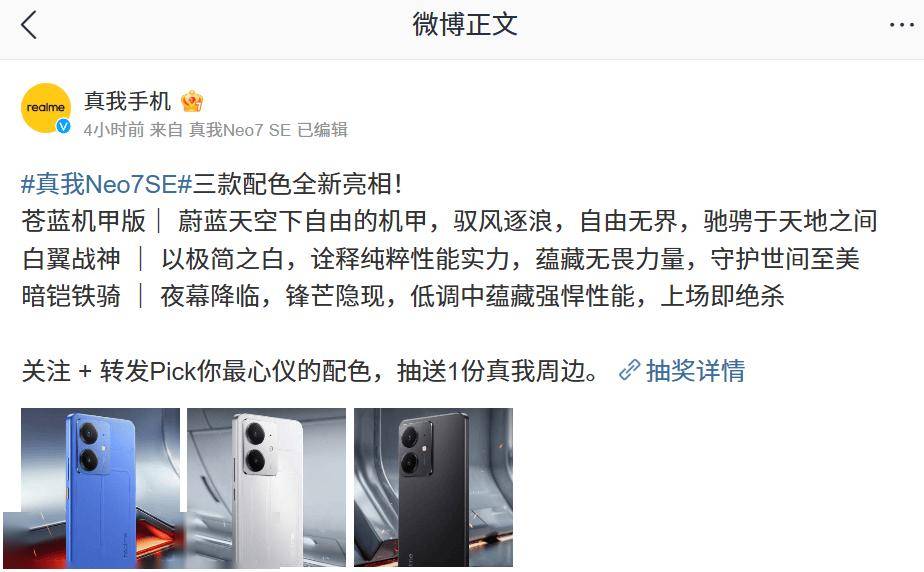924x572 pixels.
Task: Open the #真我Neo7SE# hashtag topic
Action: [x=107, y=184]
